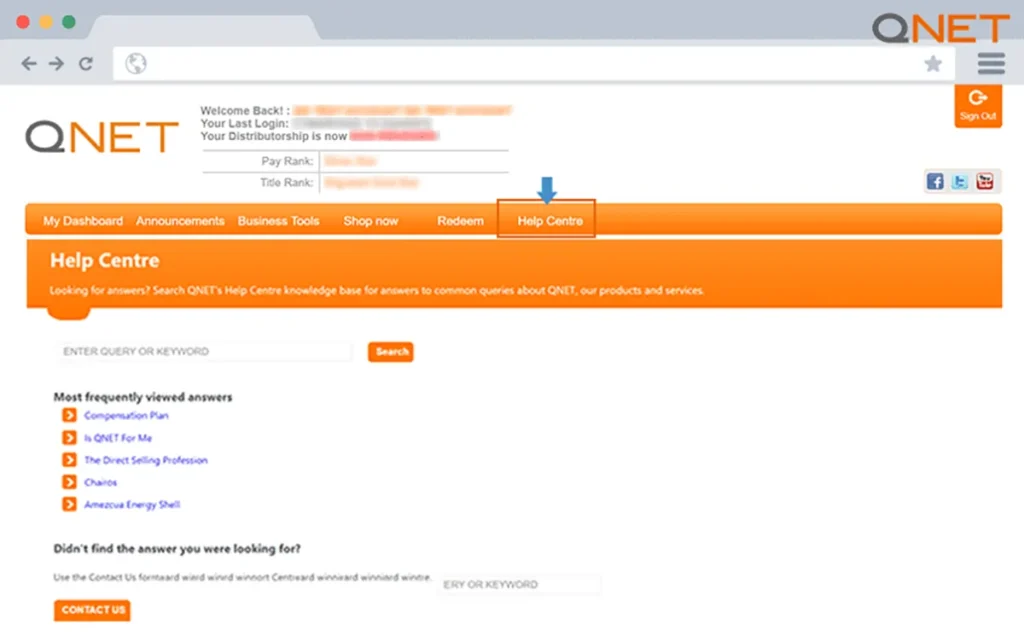Open the Chairos answer link
Image resolution: width=1024 pixels, height=637 pixels.
[101, 482]
